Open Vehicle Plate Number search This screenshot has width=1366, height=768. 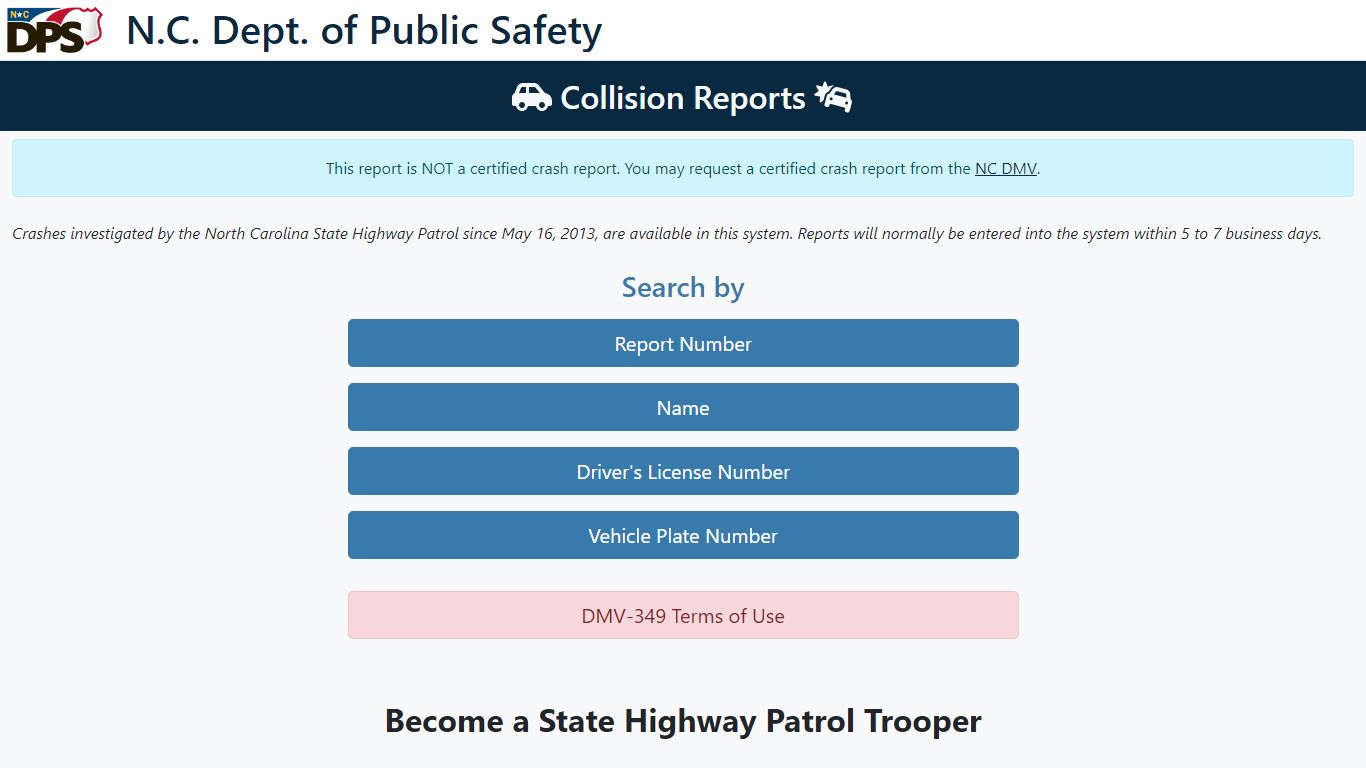(x=683, y=535)
